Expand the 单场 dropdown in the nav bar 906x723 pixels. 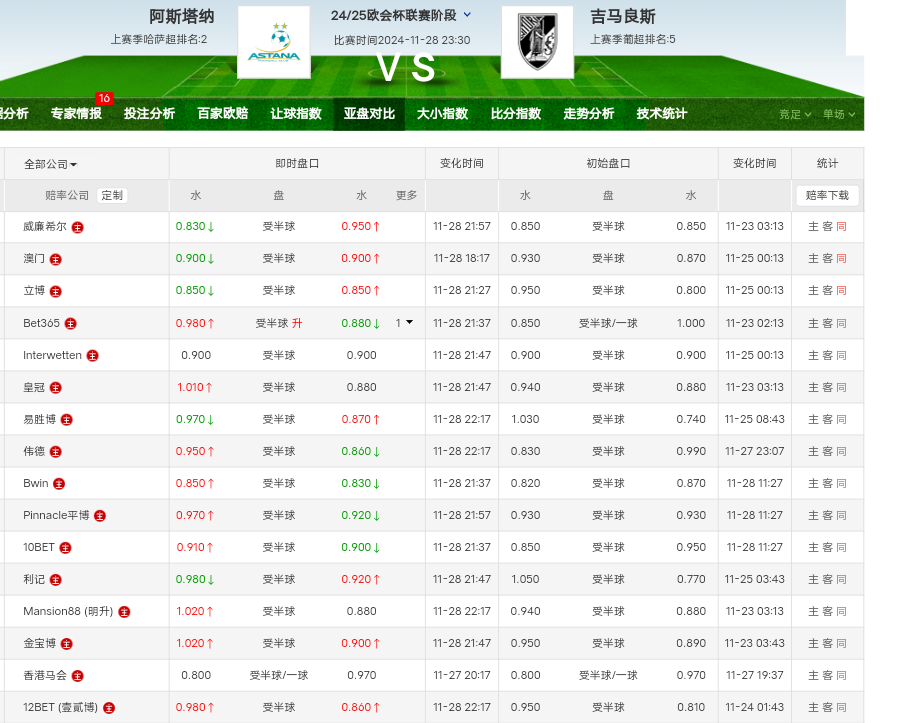tap(839, 114)
